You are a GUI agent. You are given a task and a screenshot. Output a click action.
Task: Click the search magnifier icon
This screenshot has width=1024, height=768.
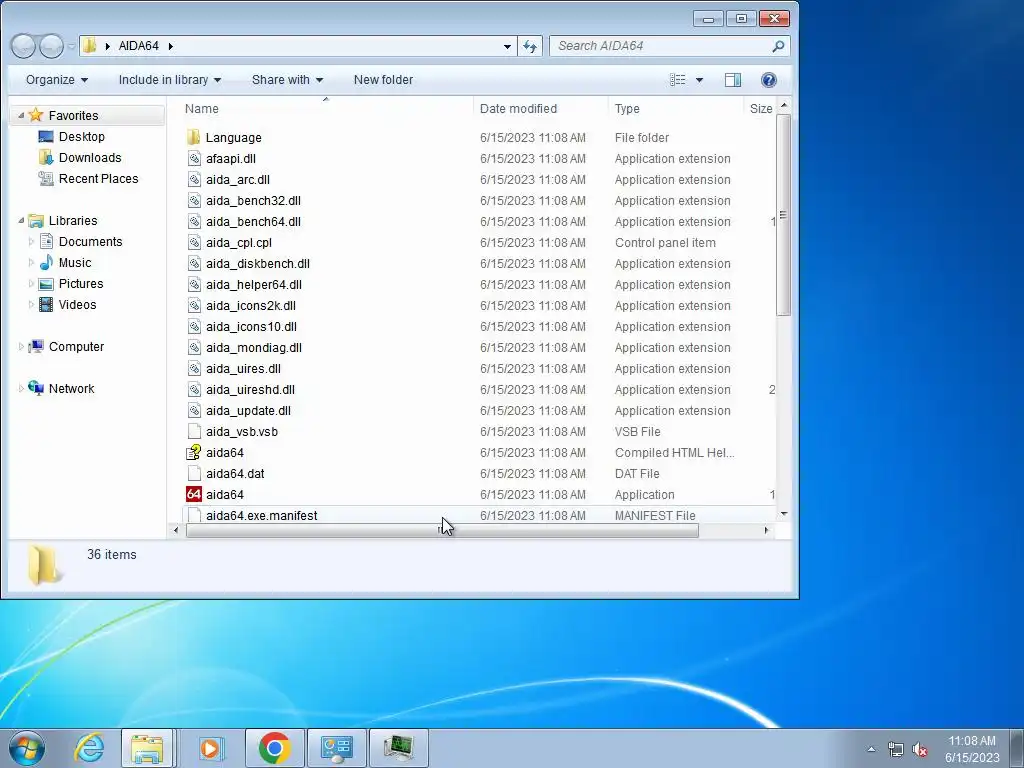(778, 46)
